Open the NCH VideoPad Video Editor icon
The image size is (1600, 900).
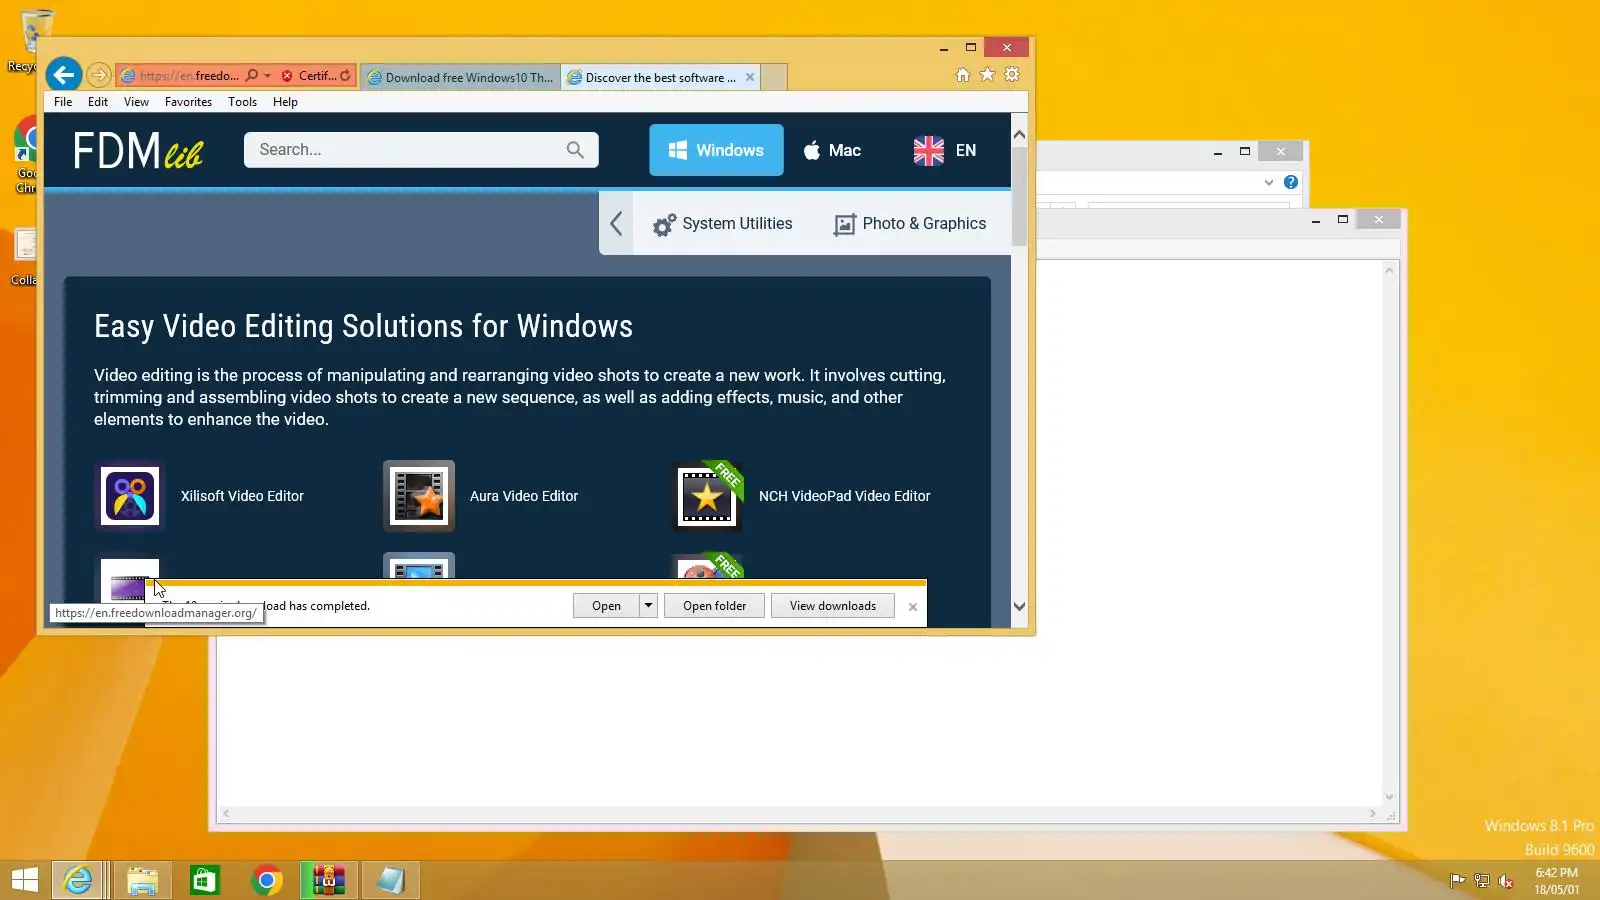[707, 496]
